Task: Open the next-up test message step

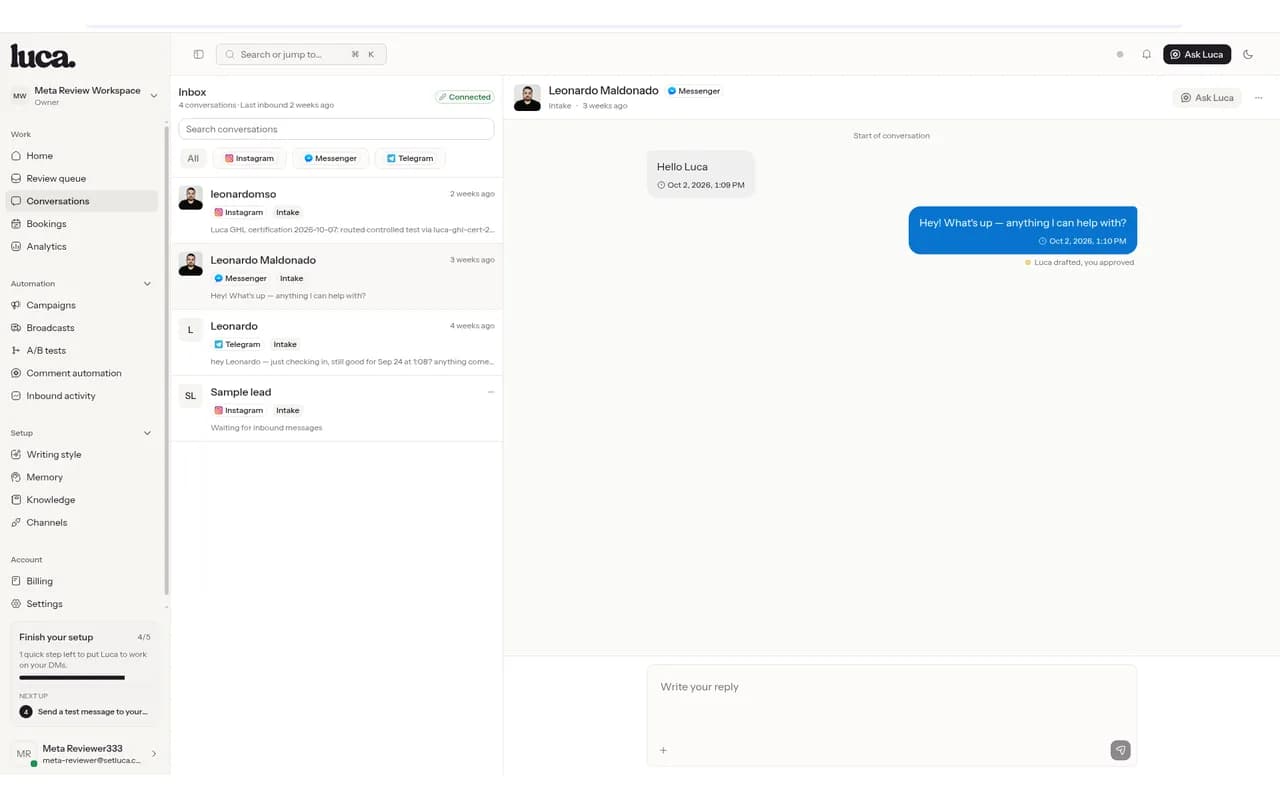Action: click(x=85, y=712)
